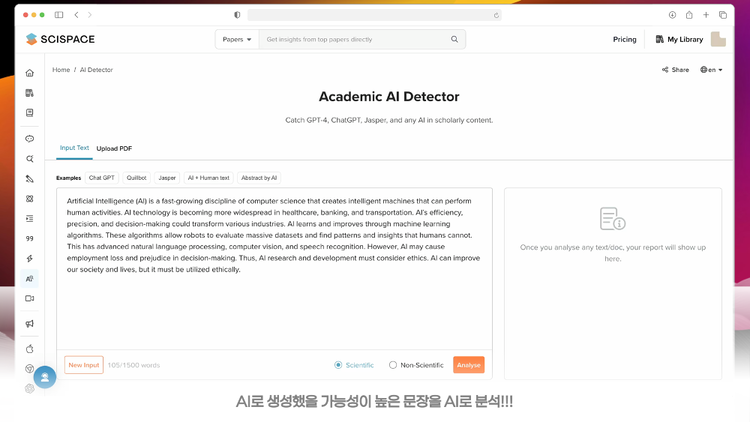The width and height of the screenshot is (750, 422).
Task: Load the Quillbot example
Action: 136,178
